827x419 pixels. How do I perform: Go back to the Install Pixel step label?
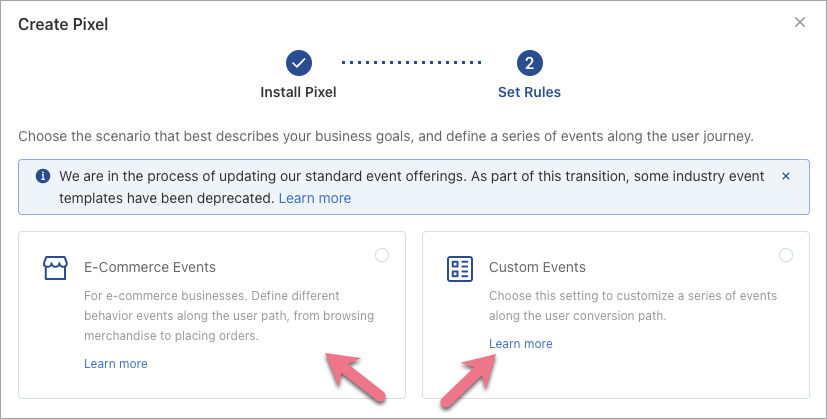coord(298,92)
